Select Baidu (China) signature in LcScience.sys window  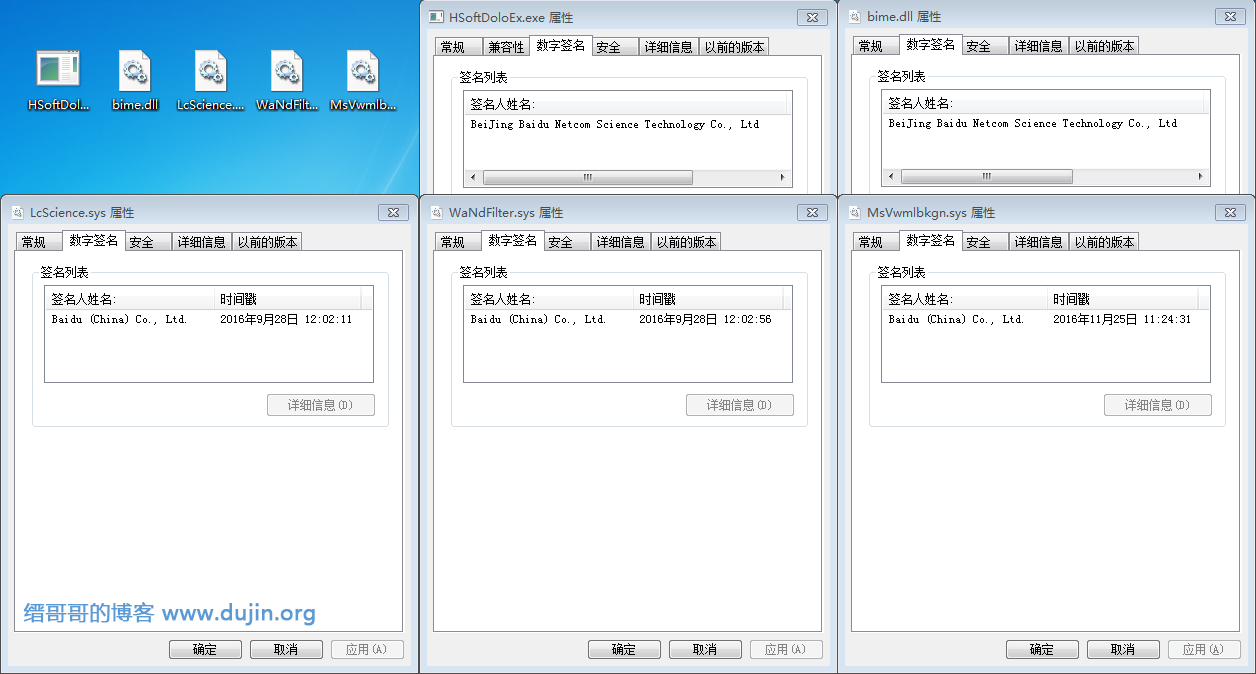point(208,320)
